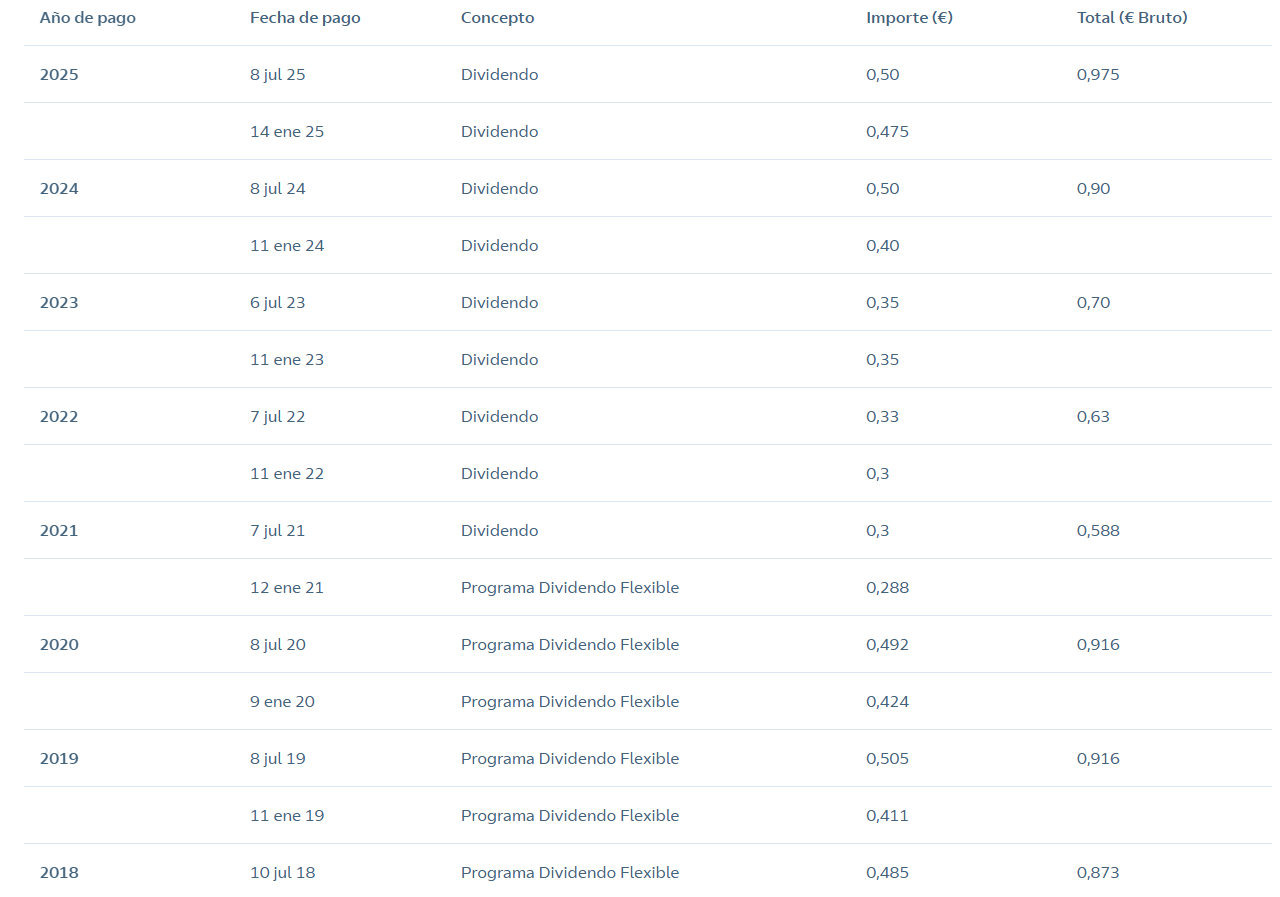Click the "Año de pago" column header
The width and height of the screenshot is (1280, 897).
[88, 18]
